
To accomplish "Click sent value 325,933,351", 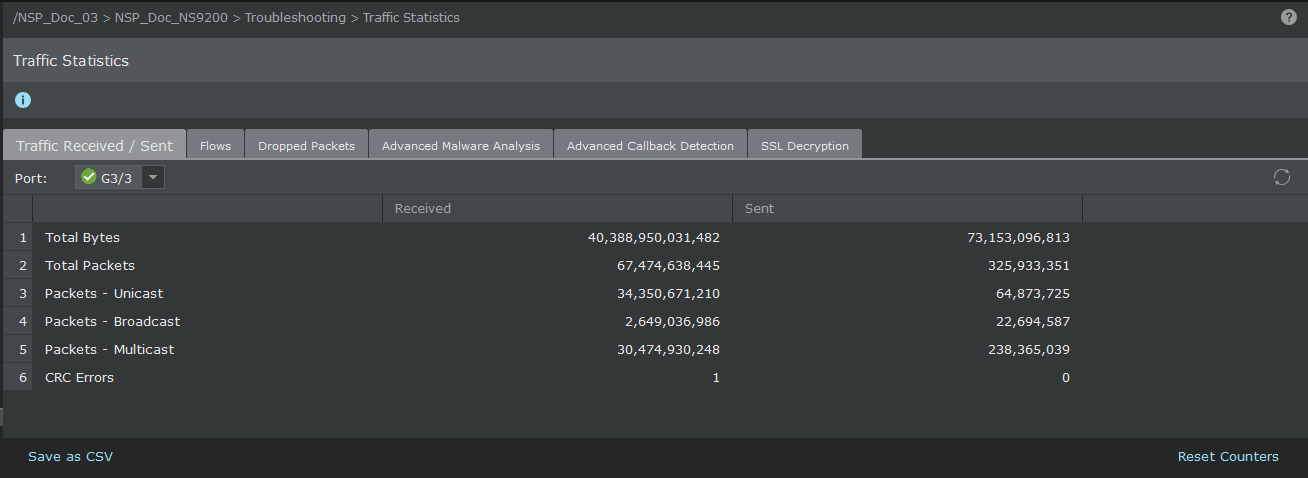I will 1027,266.
